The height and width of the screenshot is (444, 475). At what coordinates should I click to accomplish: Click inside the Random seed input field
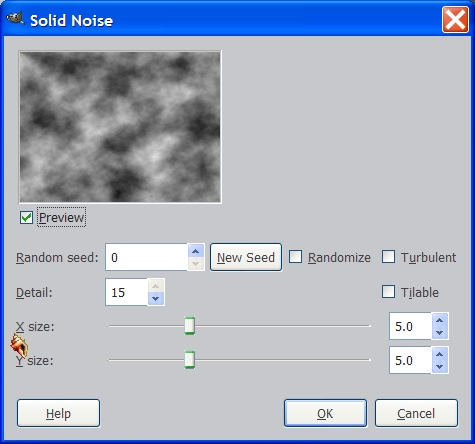tap(146, 257)
